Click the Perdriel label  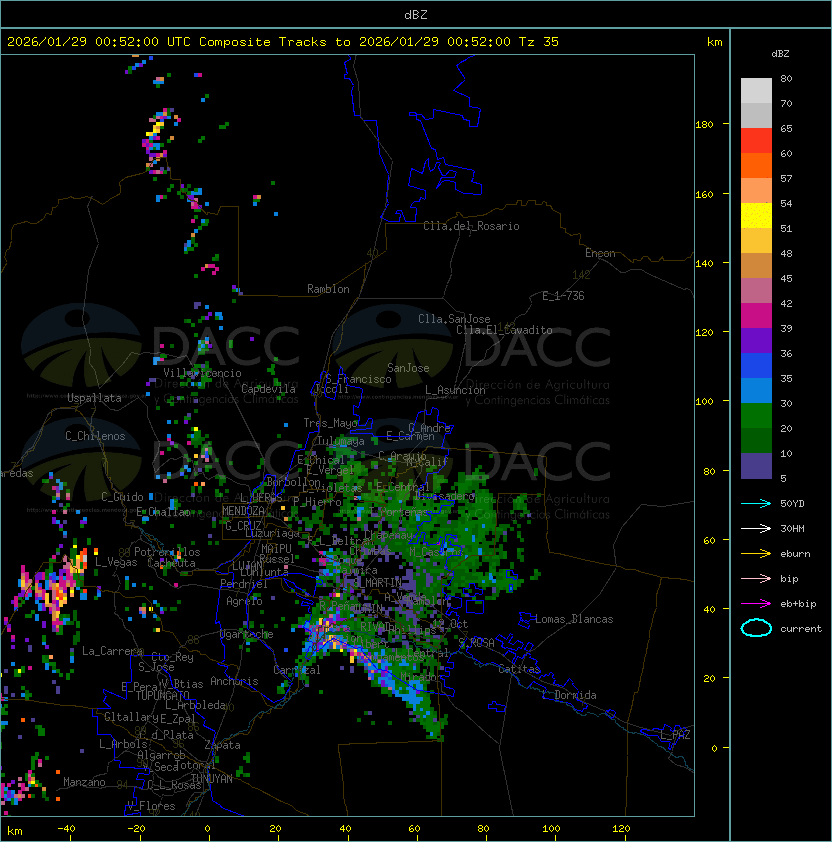[244, 584]
